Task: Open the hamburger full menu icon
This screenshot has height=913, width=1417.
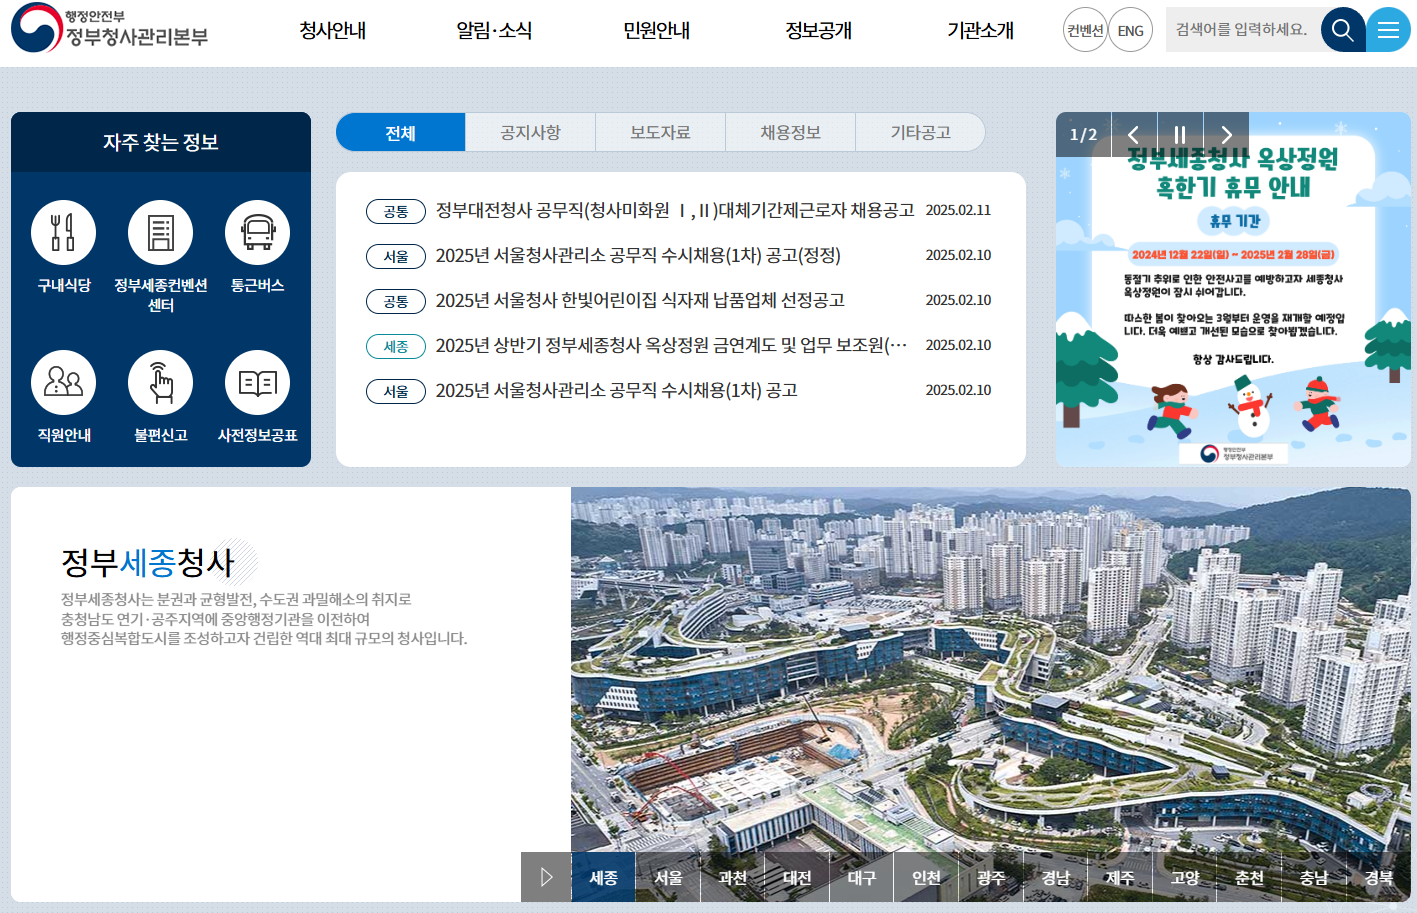Action: pos(1388,30)
